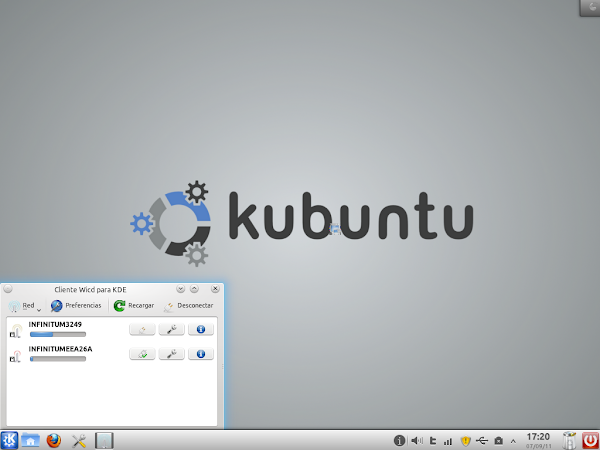The width and height of the screenshot is (600, 450).
Task: Open the Wicd window menu button in title bar
Action: 8,289
